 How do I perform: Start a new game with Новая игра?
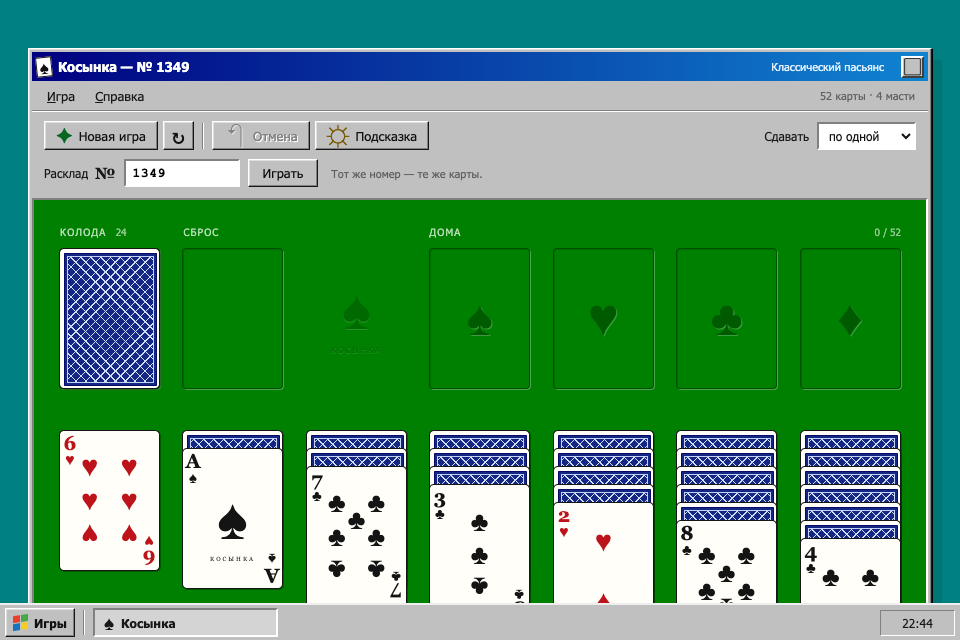coord(101,137)
